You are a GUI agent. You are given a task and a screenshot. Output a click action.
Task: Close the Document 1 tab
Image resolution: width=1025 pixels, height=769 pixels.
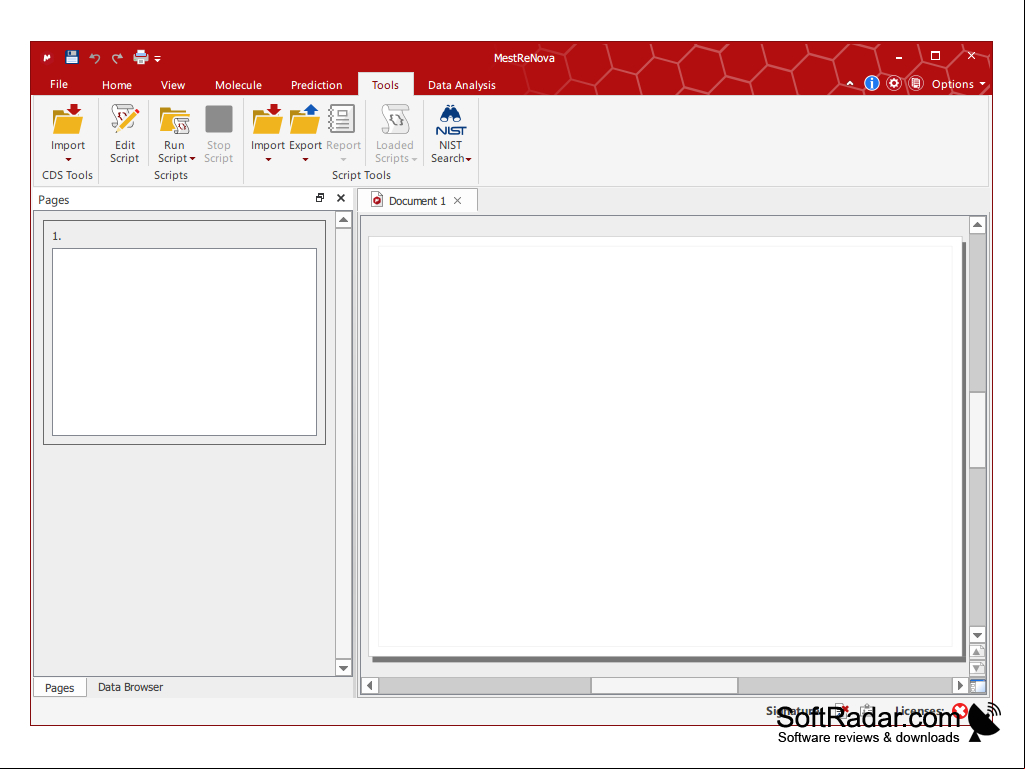[x=458, y=201]
